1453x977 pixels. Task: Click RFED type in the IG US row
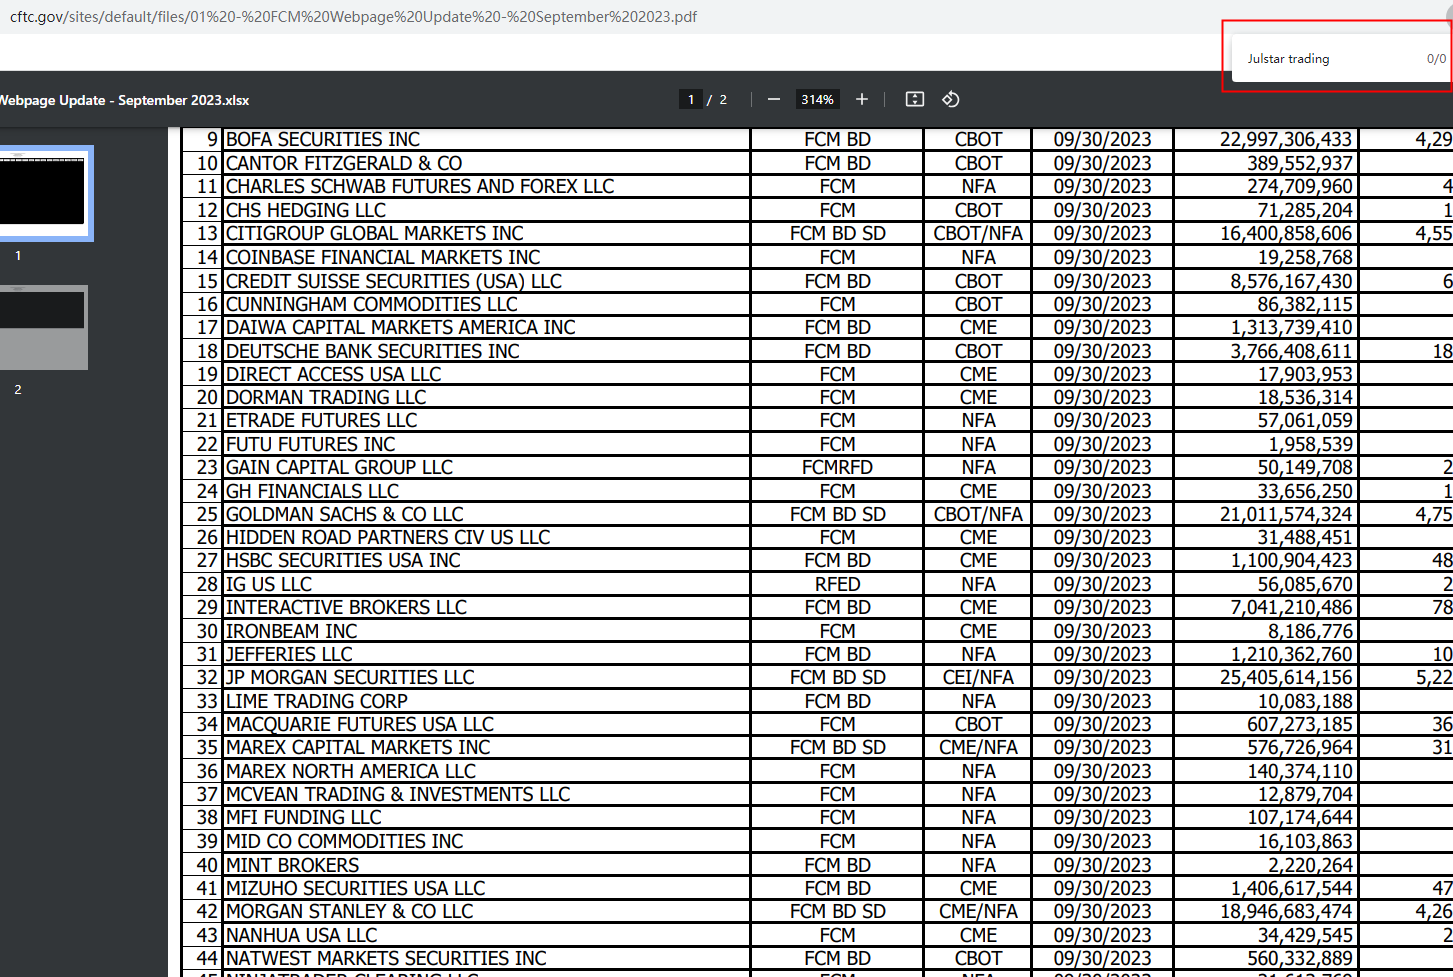coord(838,584)
